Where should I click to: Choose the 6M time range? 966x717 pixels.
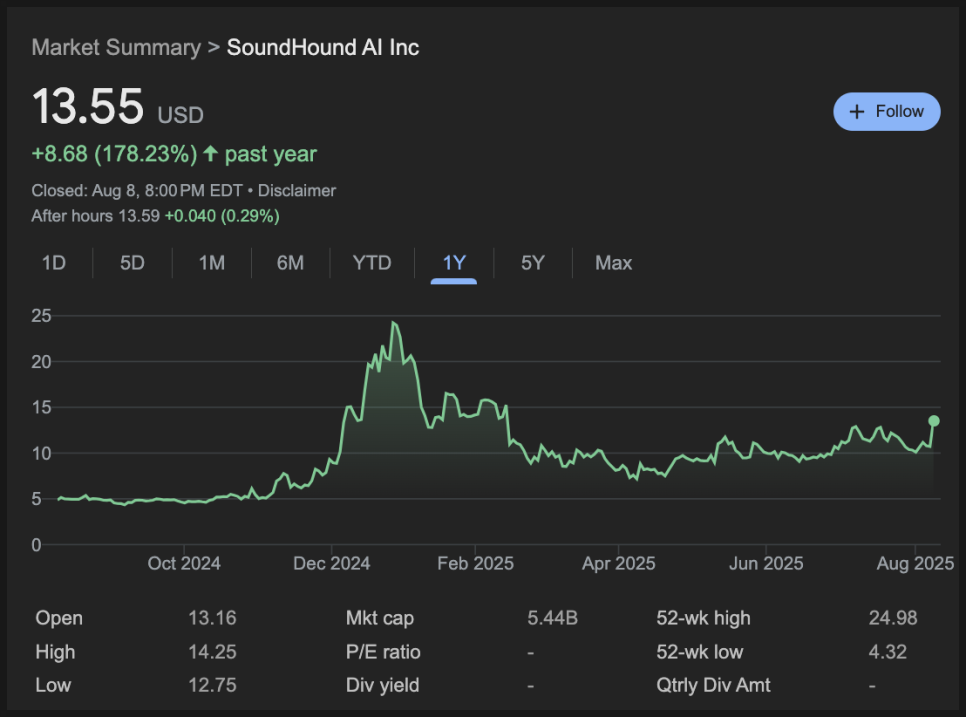tap(290, 263)
